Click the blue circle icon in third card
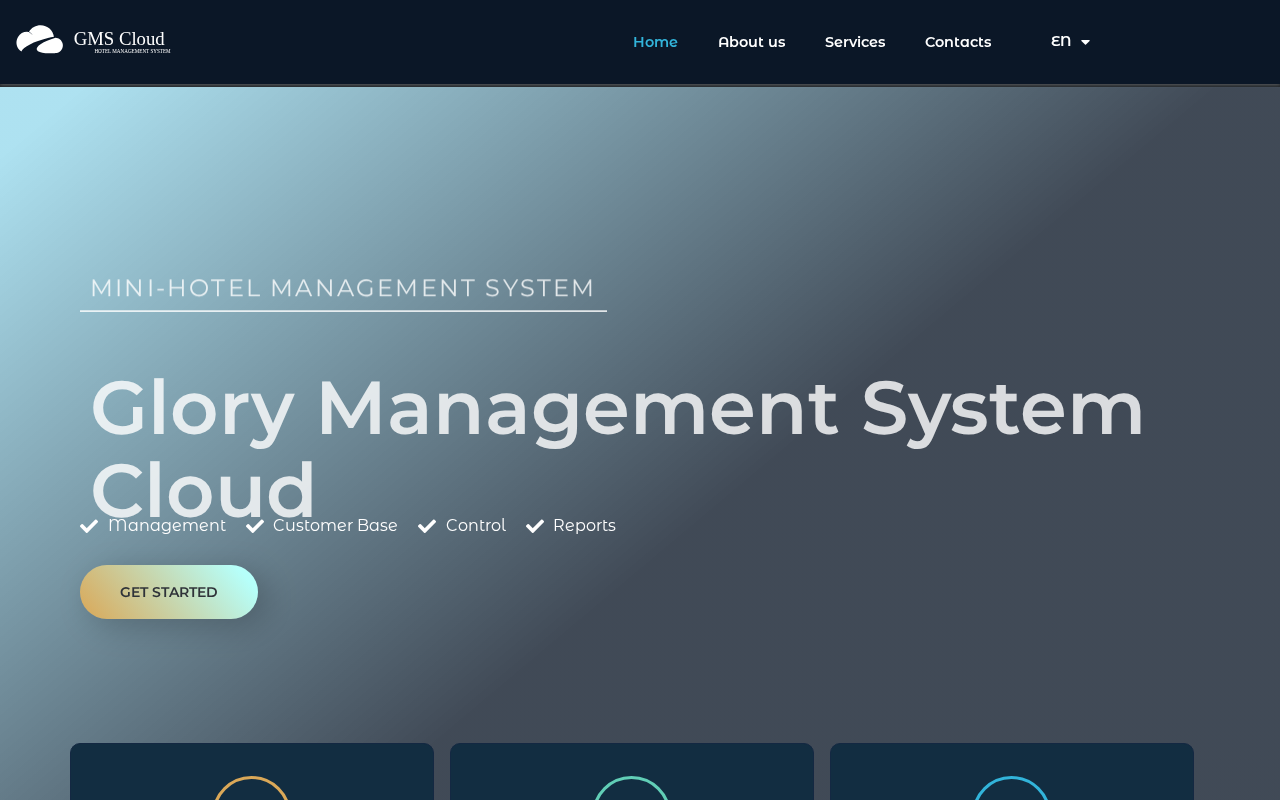Image resolution: width=1280 pixels, height=800 pixels. point(1012,788)
